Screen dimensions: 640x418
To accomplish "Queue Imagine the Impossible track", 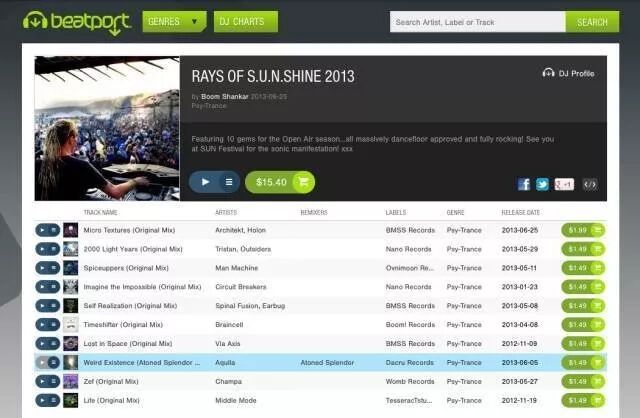I will pyautogui.click(x=53, y=287).
